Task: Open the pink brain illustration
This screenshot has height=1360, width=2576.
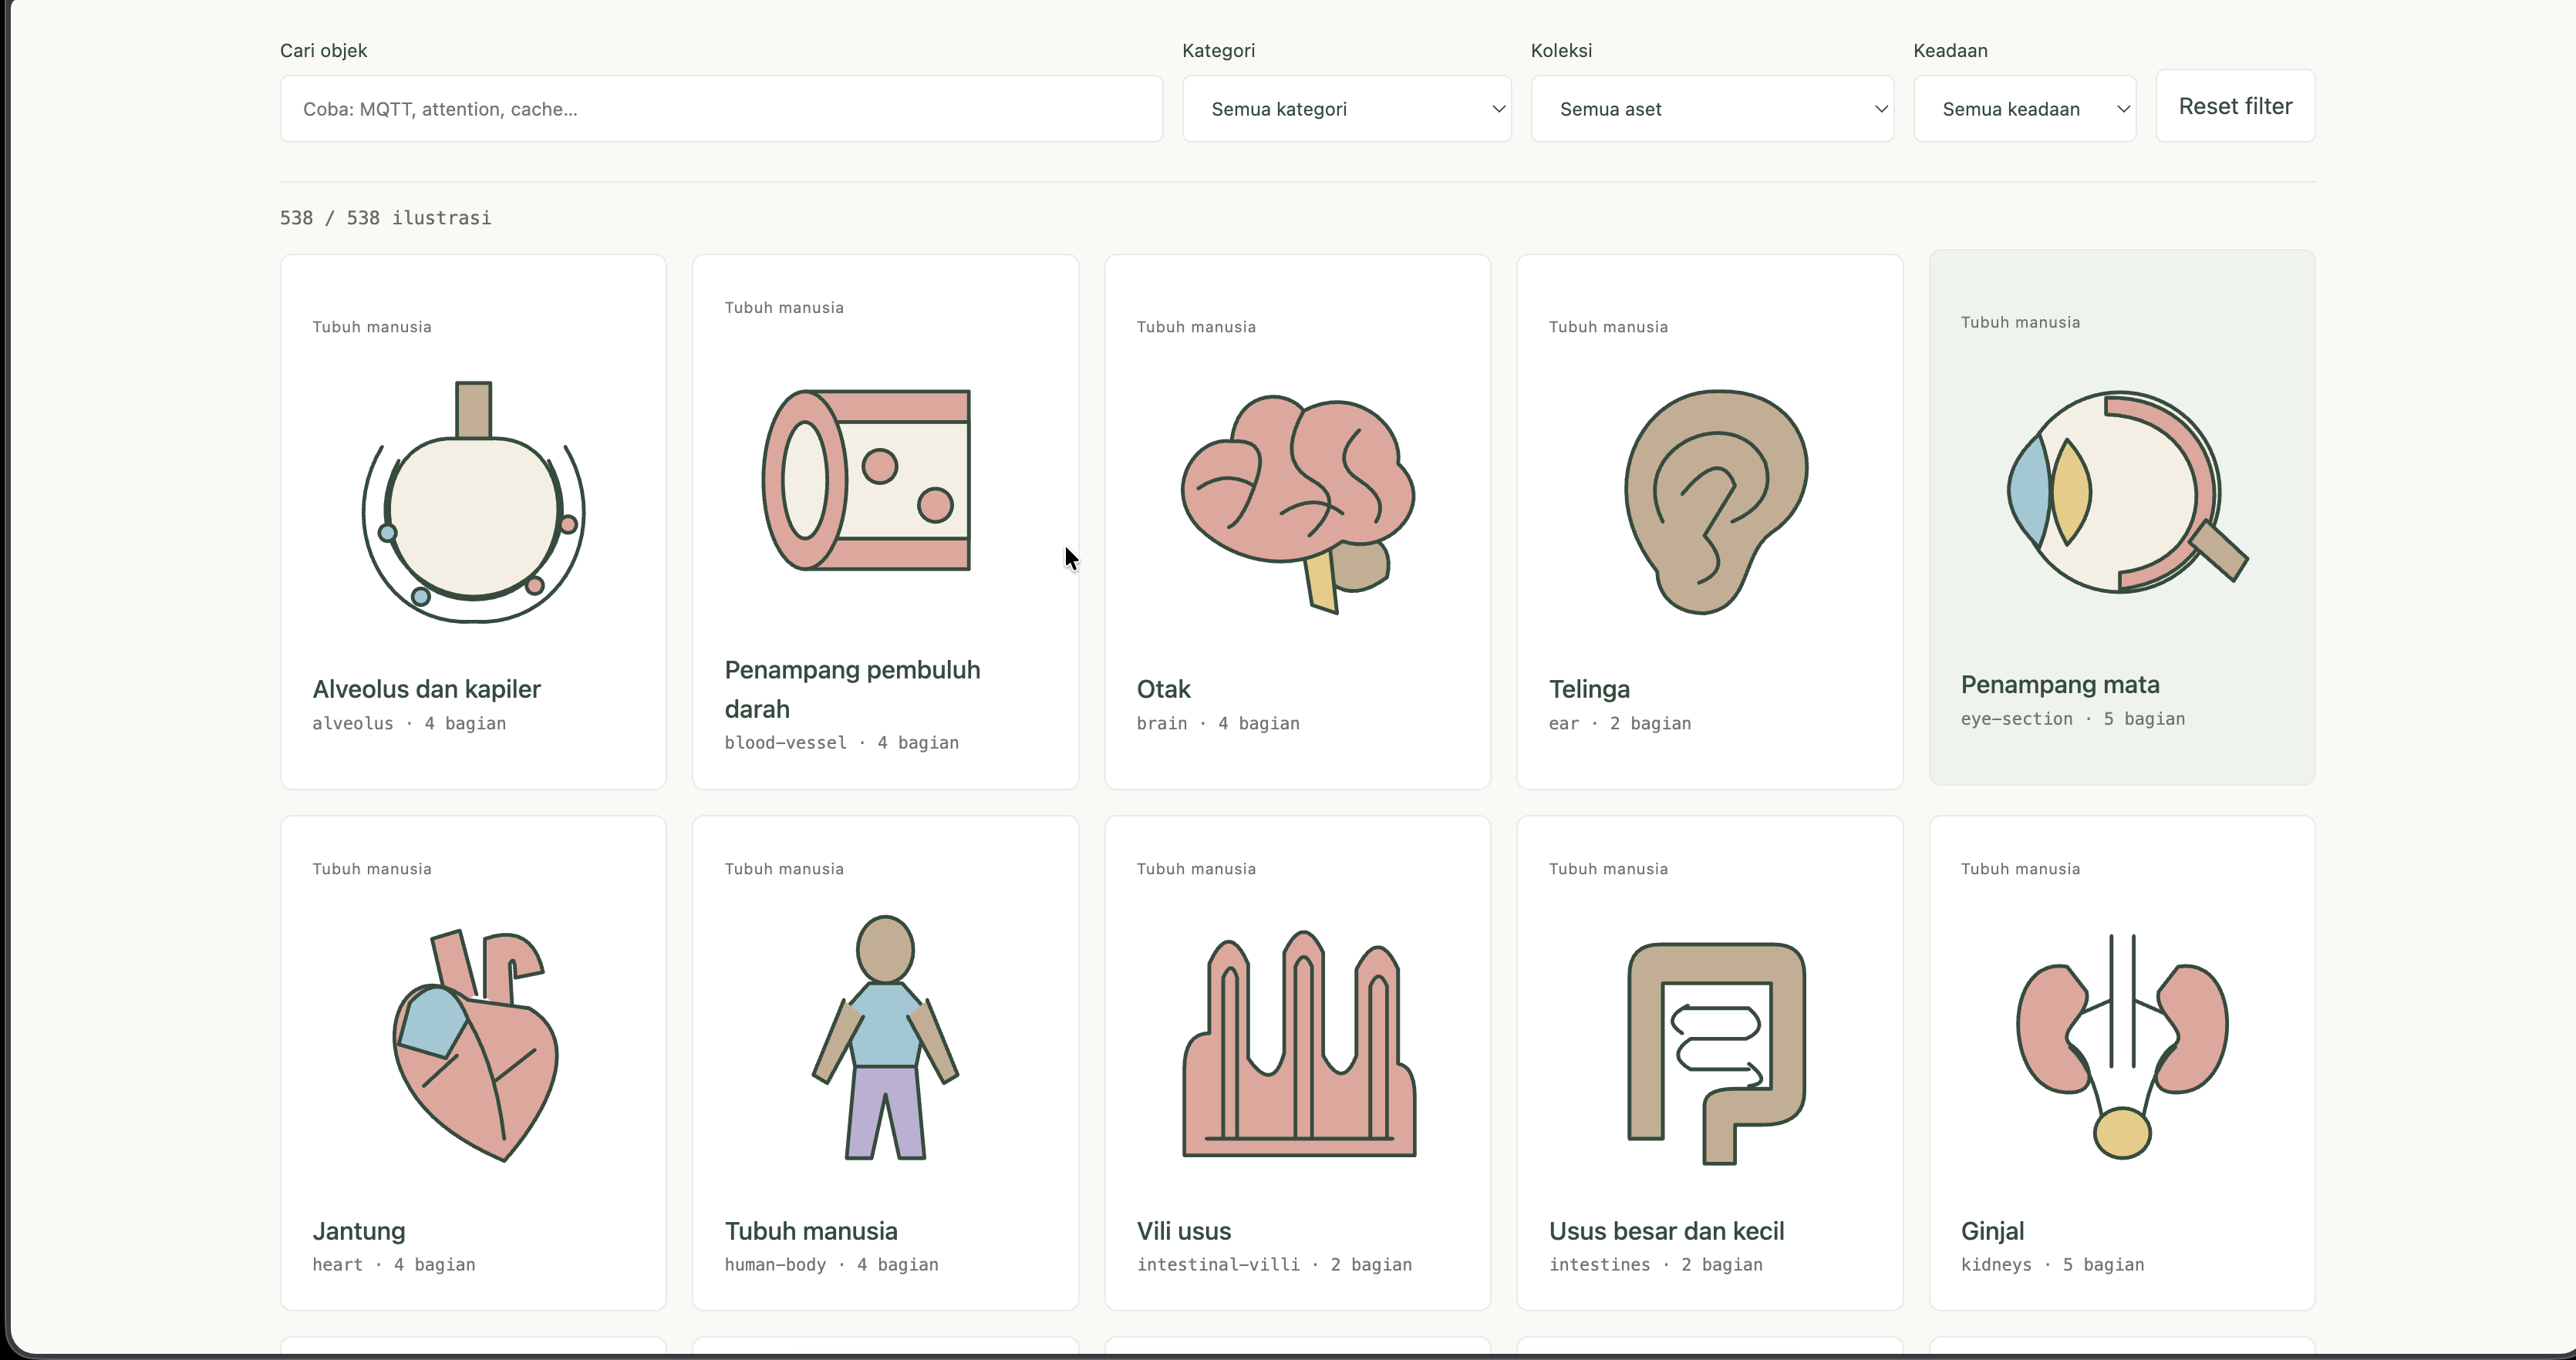Action: (x=1297, y=504)
